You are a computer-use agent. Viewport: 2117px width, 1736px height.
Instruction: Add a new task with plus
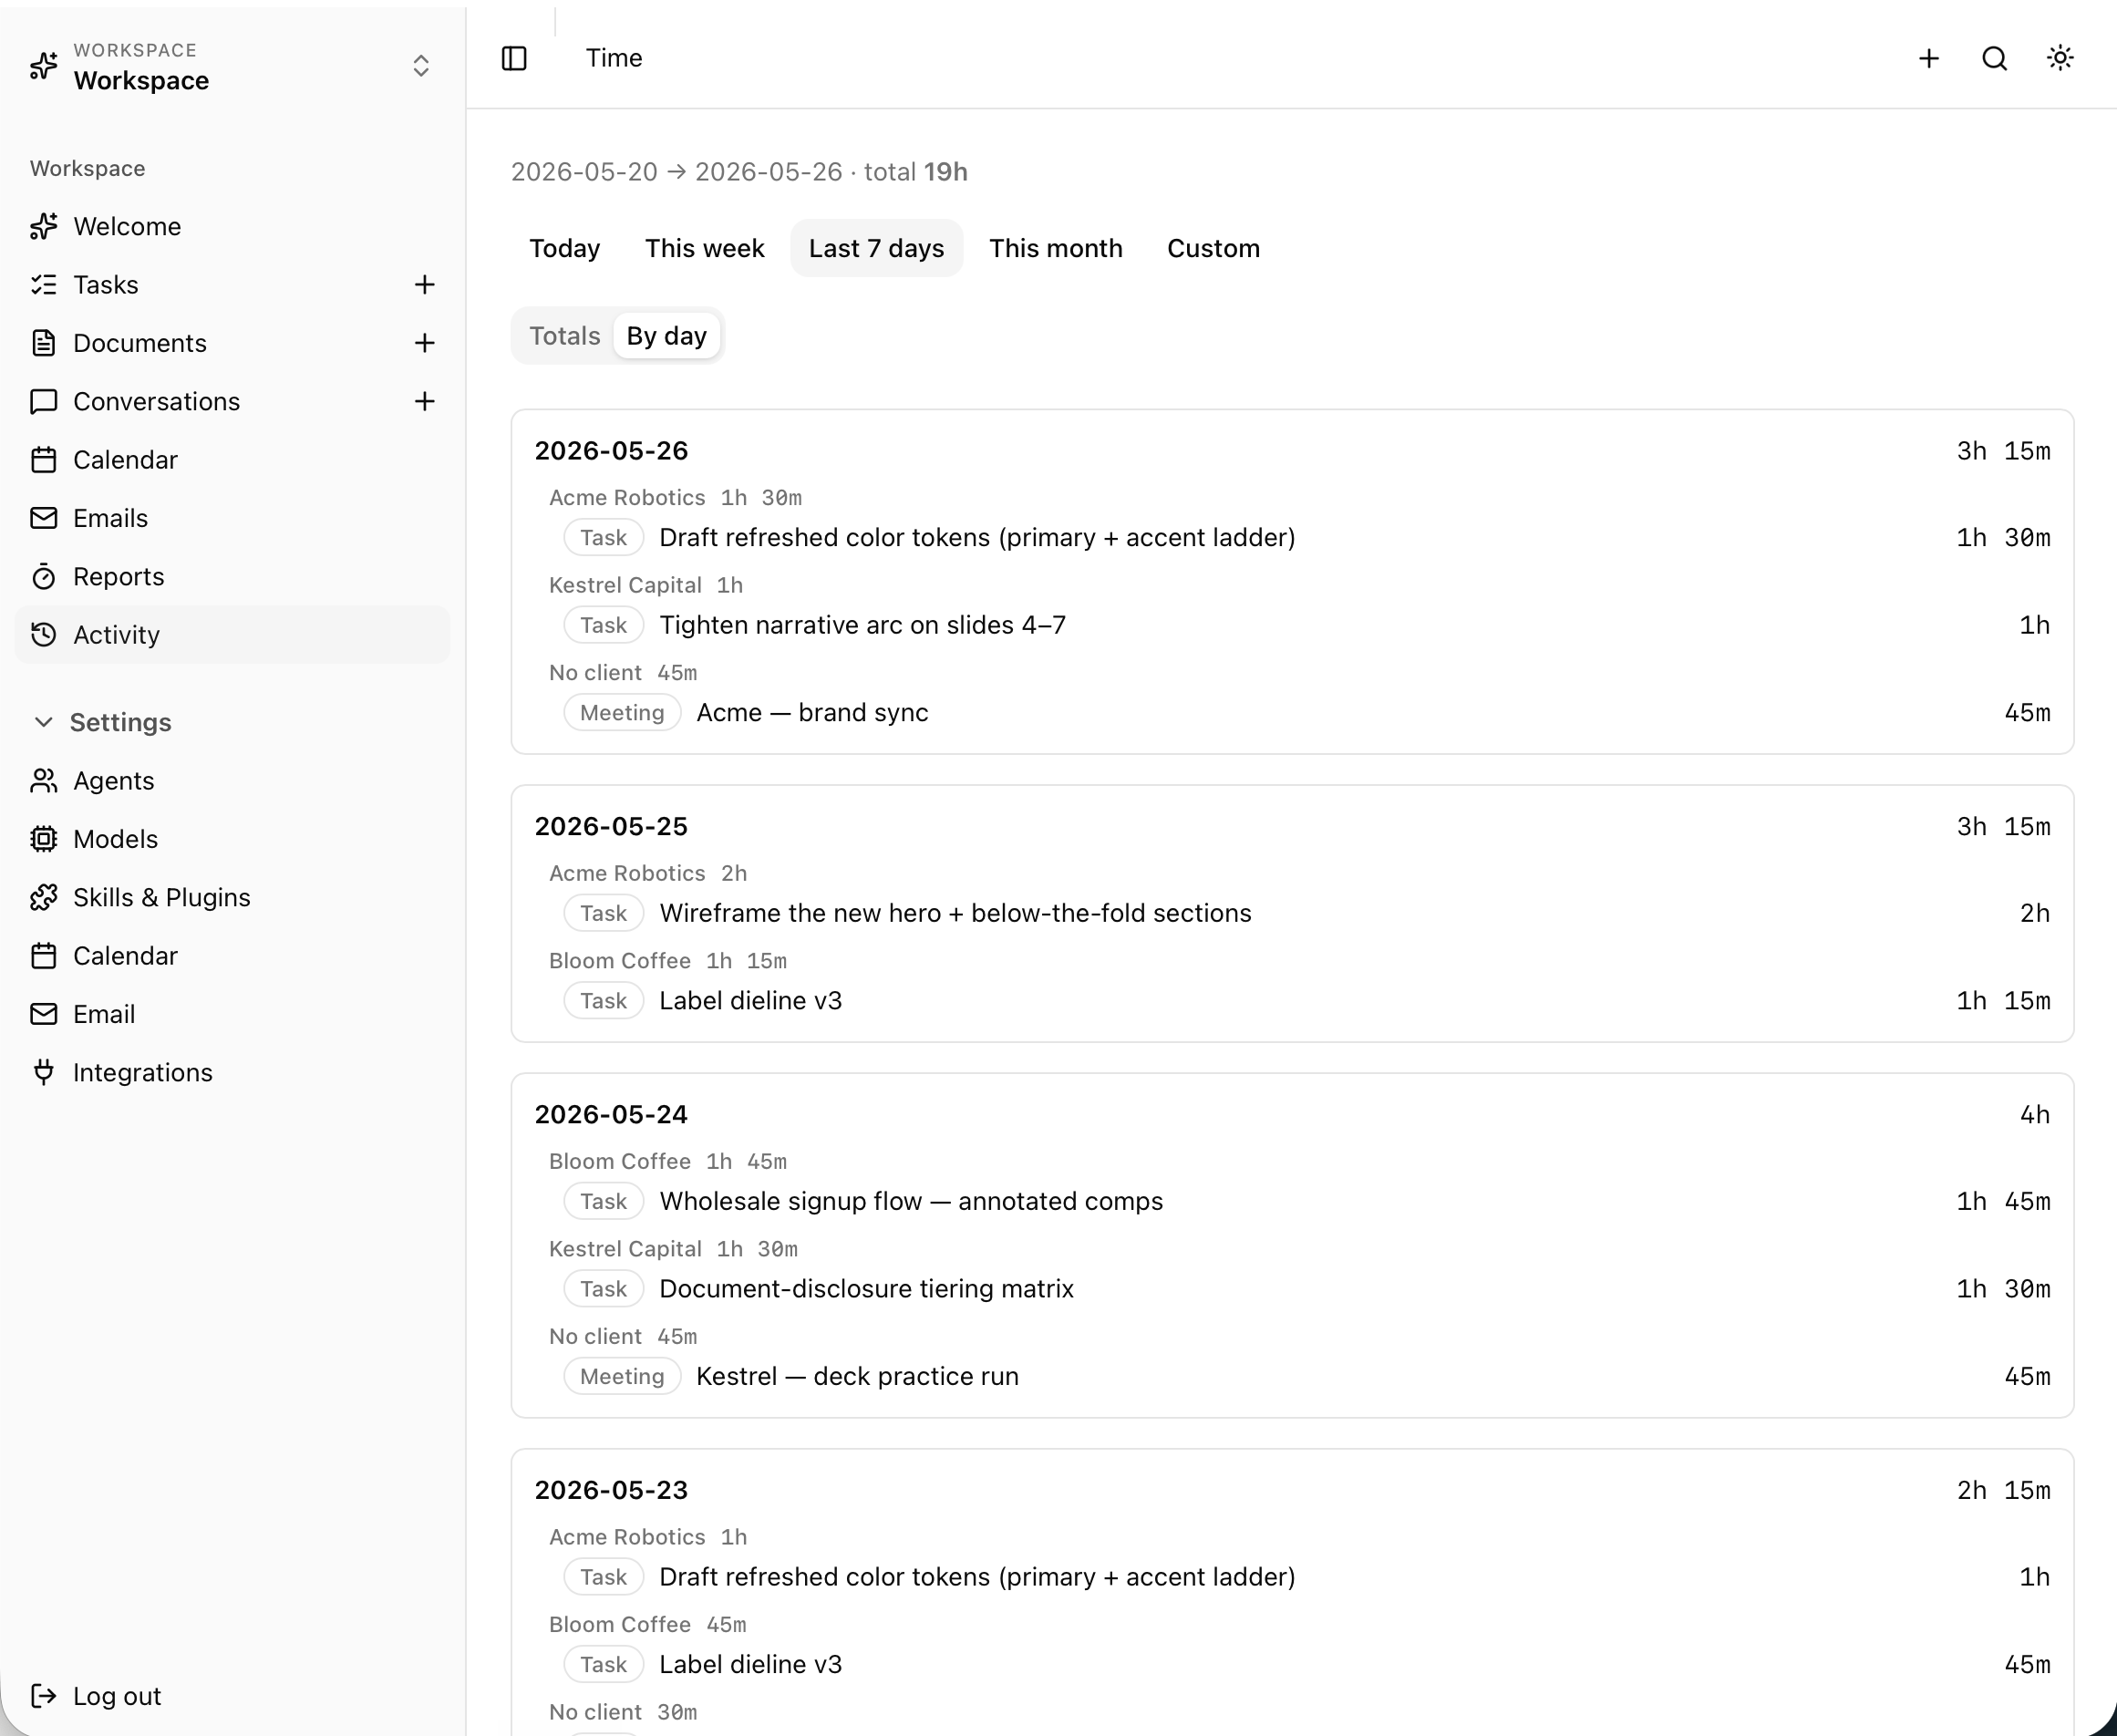pyautogui.click(x=424, y=285)
